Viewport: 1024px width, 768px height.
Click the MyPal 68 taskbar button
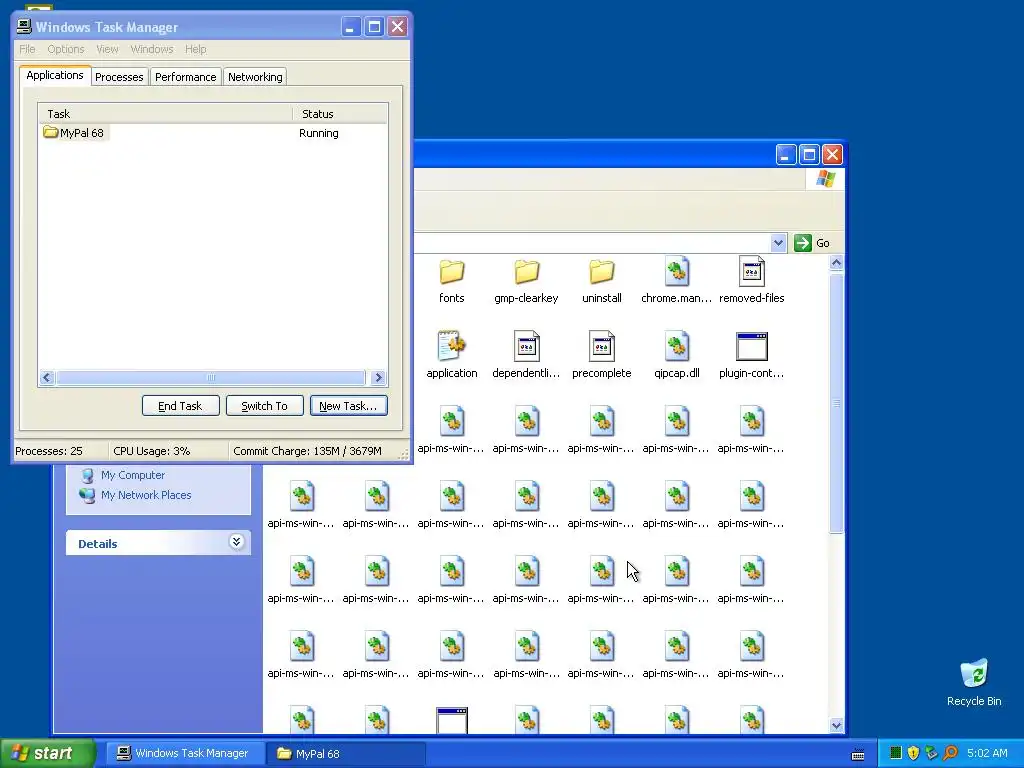(346, 753)
